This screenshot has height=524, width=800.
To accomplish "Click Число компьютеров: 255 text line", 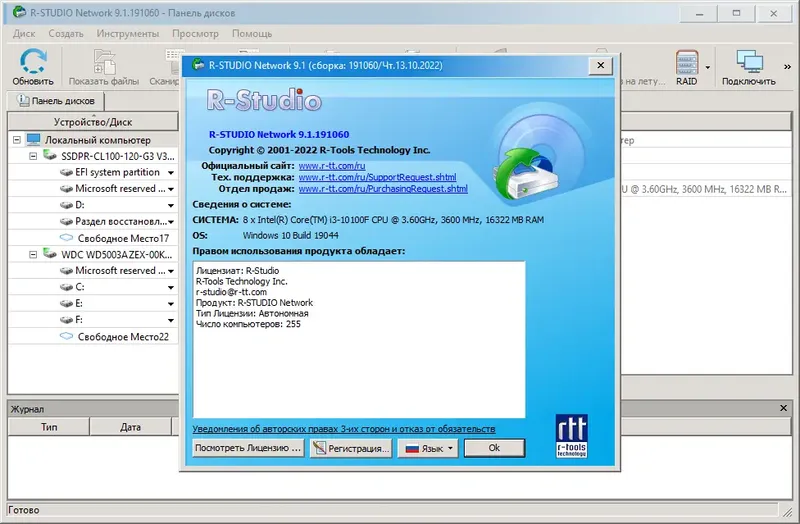I will [x=248, y=324].
